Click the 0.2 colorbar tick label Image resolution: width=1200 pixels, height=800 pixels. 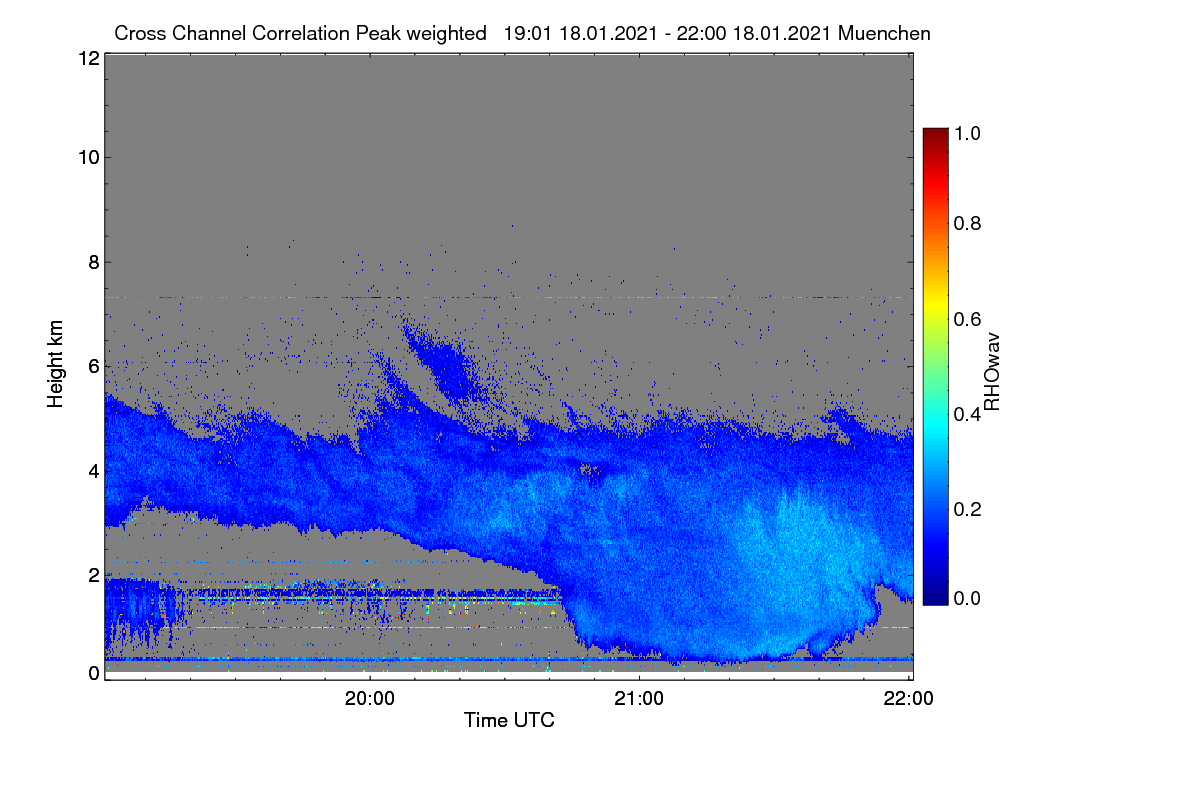click(x=968, y=509)
